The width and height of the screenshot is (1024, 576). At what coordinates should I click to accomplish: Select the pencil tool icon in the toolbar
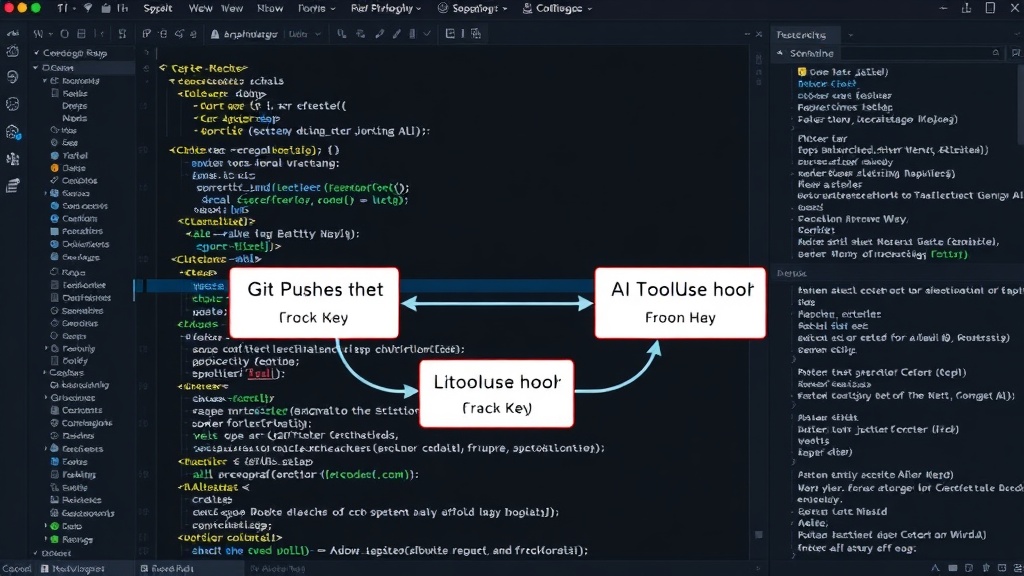click(x=379, y=34)
